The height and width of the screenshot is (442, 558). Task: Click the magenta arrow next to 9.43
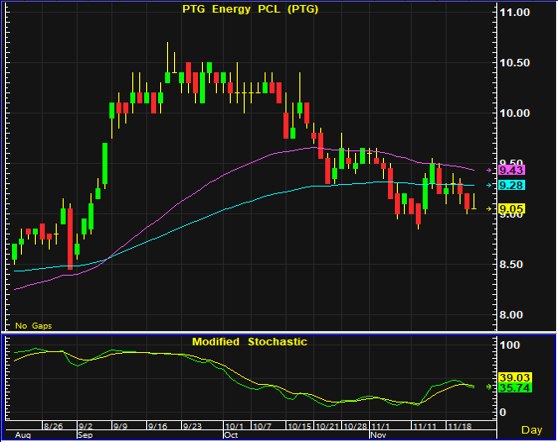click(x=489, y=170)
